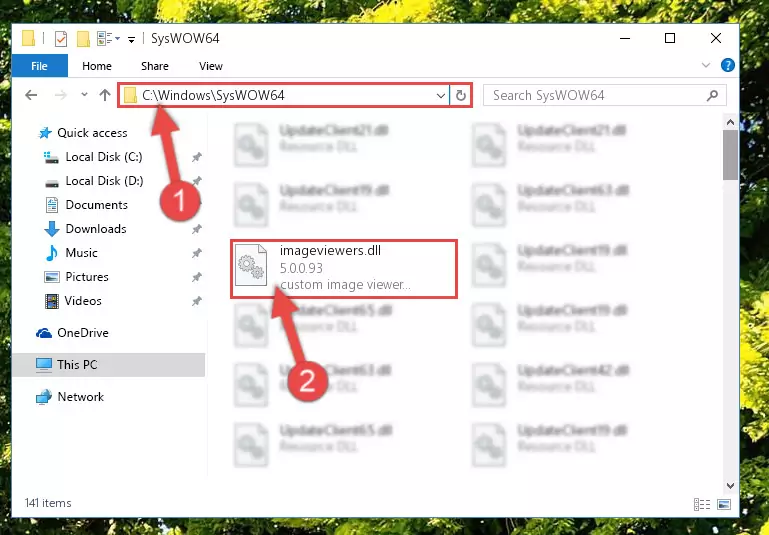Switch to the View ribbon tab
Image resolution: width=769 pixels, height=535 pixels.
coord(211,66)
